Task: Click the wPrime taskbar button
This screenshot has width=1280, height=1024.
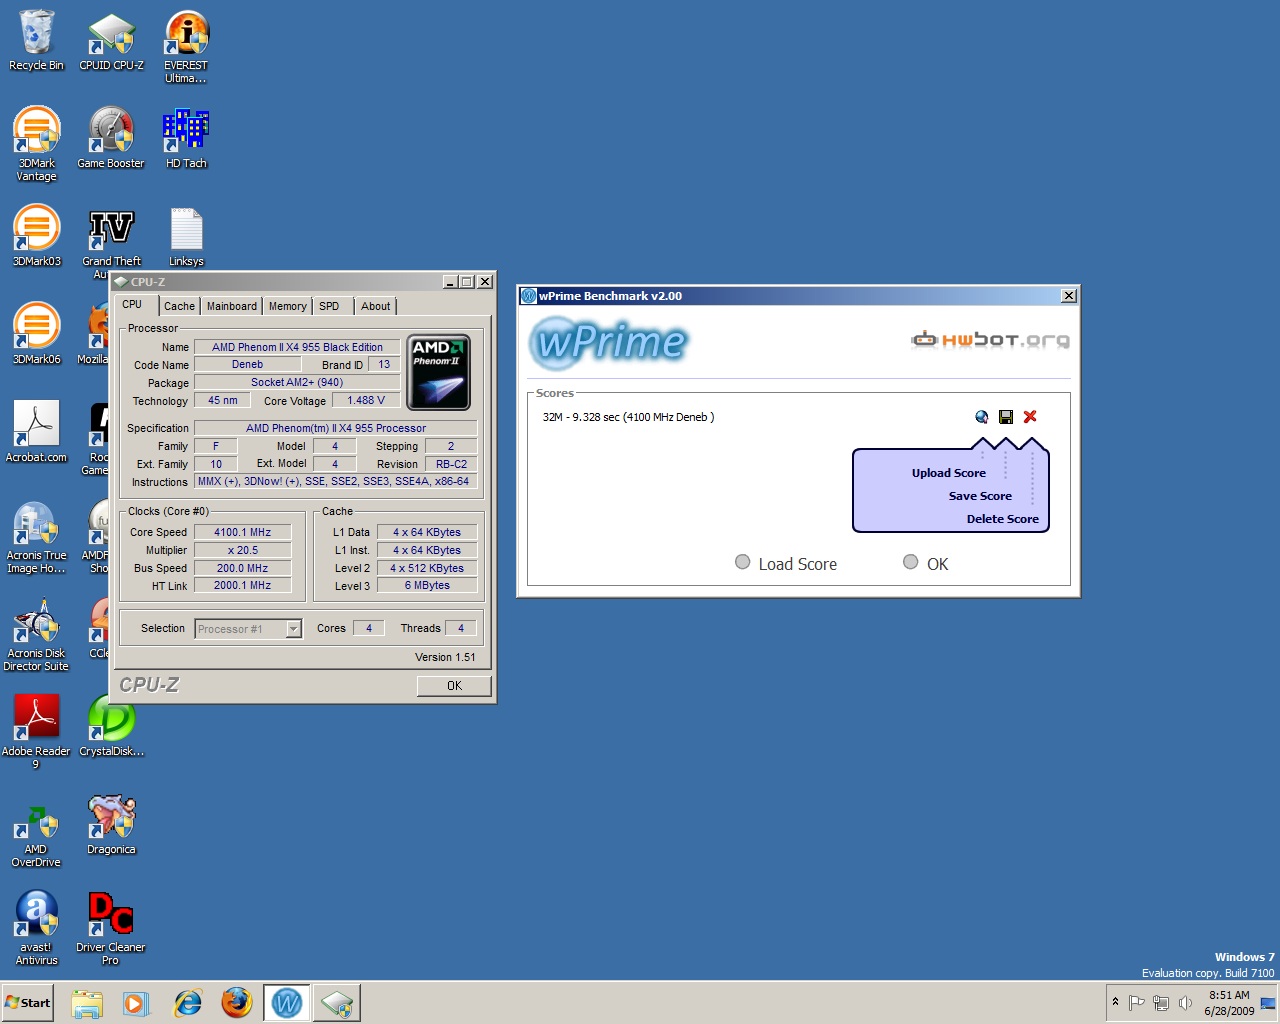Action: [286, 1003]
